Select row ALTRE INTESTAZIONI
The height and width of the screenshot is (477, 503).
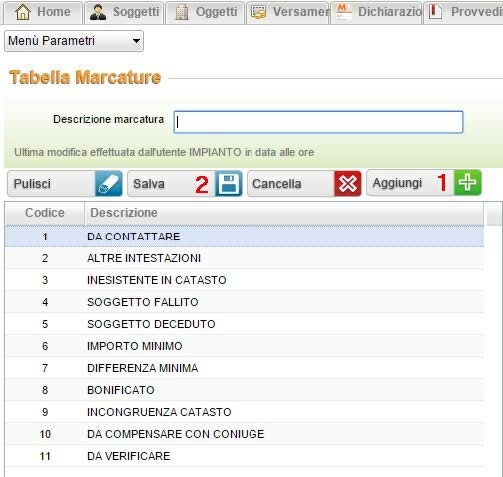point(245,258)
